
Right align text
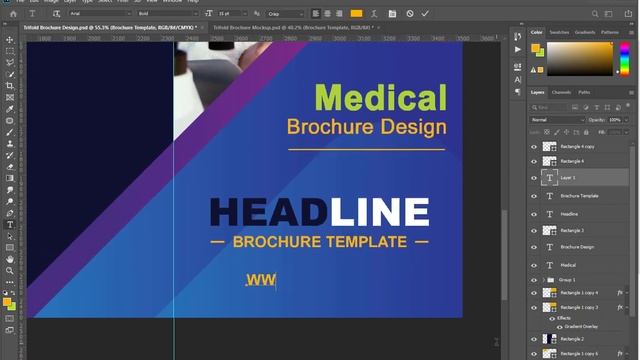[339, 13]
